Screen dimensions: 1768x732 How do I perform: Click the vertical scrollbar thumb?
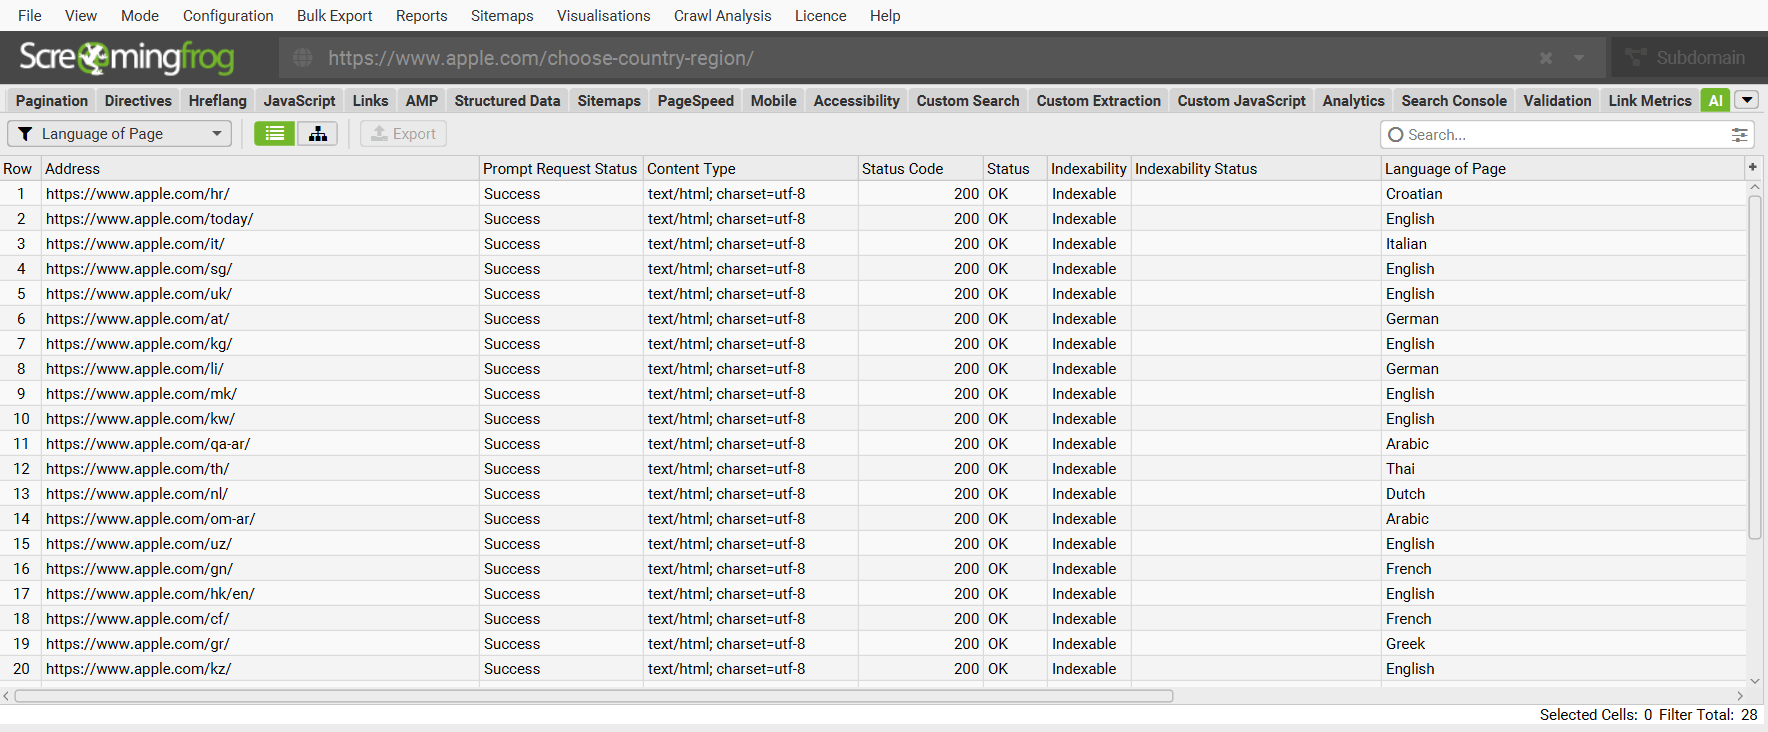tap(1754, 367)
